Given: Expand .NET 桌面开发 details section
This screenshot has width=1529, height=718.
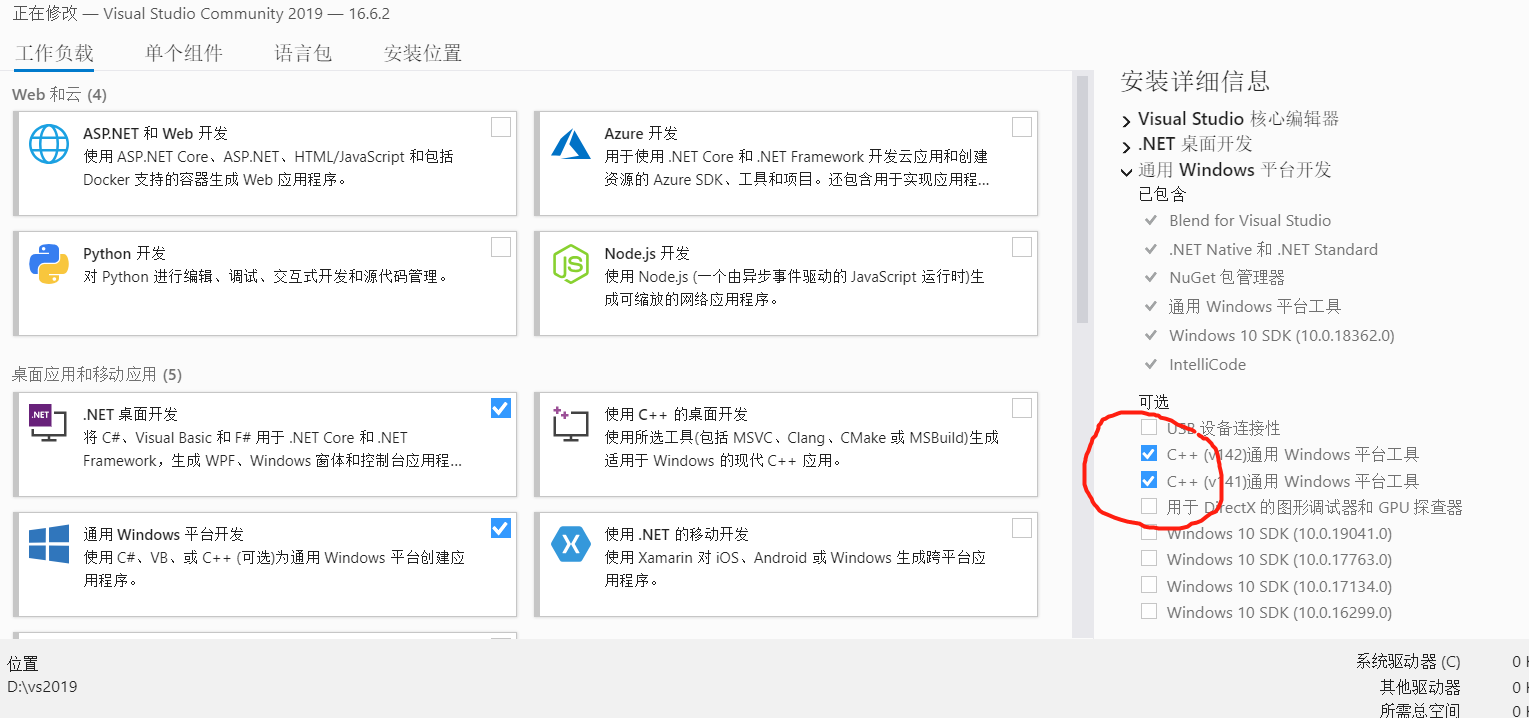Looking at the screenshot, I should tap(1127, 145).
